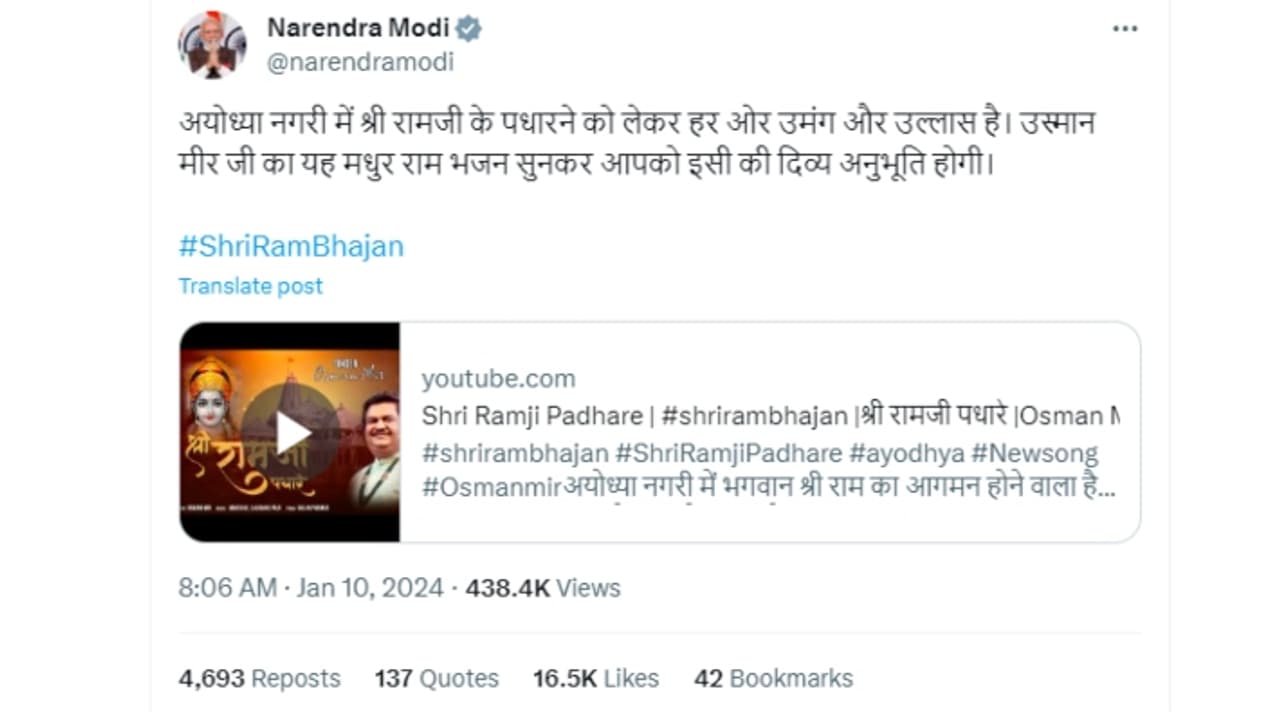Screen dimensions: 1280x720
Task: Click the blue verified badge
Action: pos(469,28)
